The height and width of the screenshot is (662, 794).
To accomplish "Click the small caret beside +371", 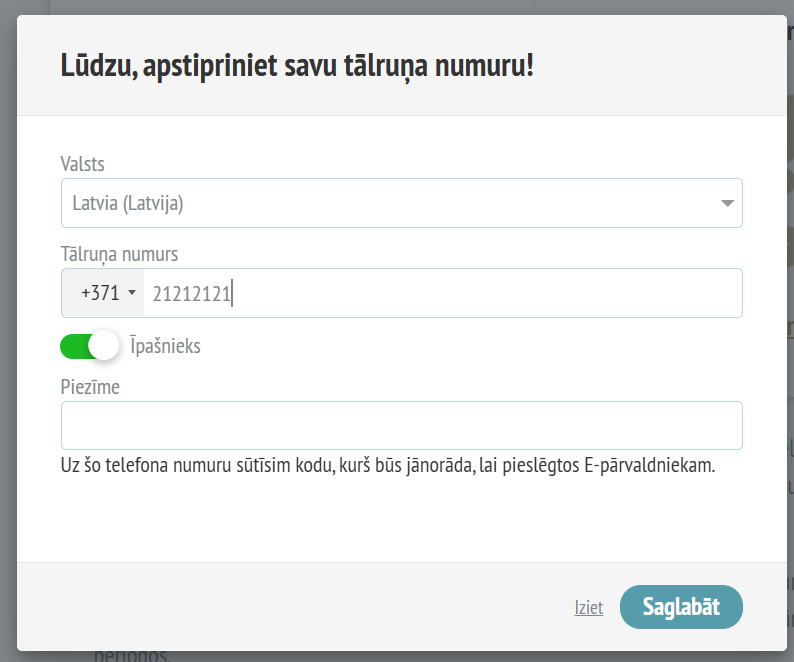I will (x=132, y=292).
